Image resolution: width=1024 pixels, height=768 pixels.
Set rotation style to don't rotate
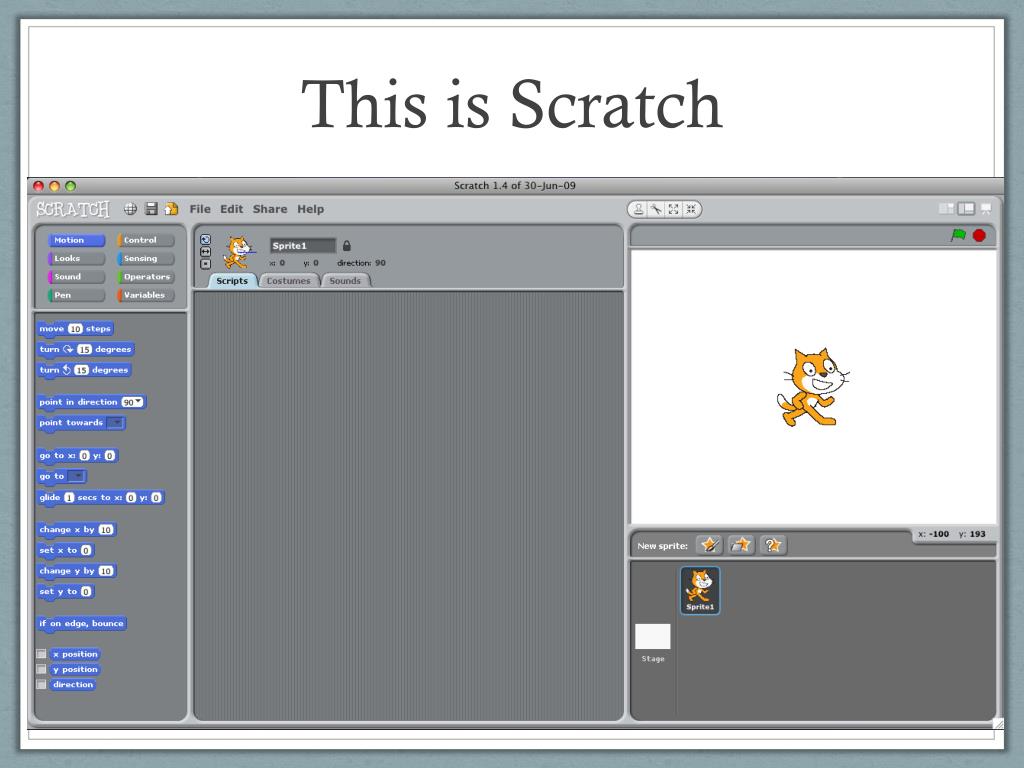coord(205,264)
